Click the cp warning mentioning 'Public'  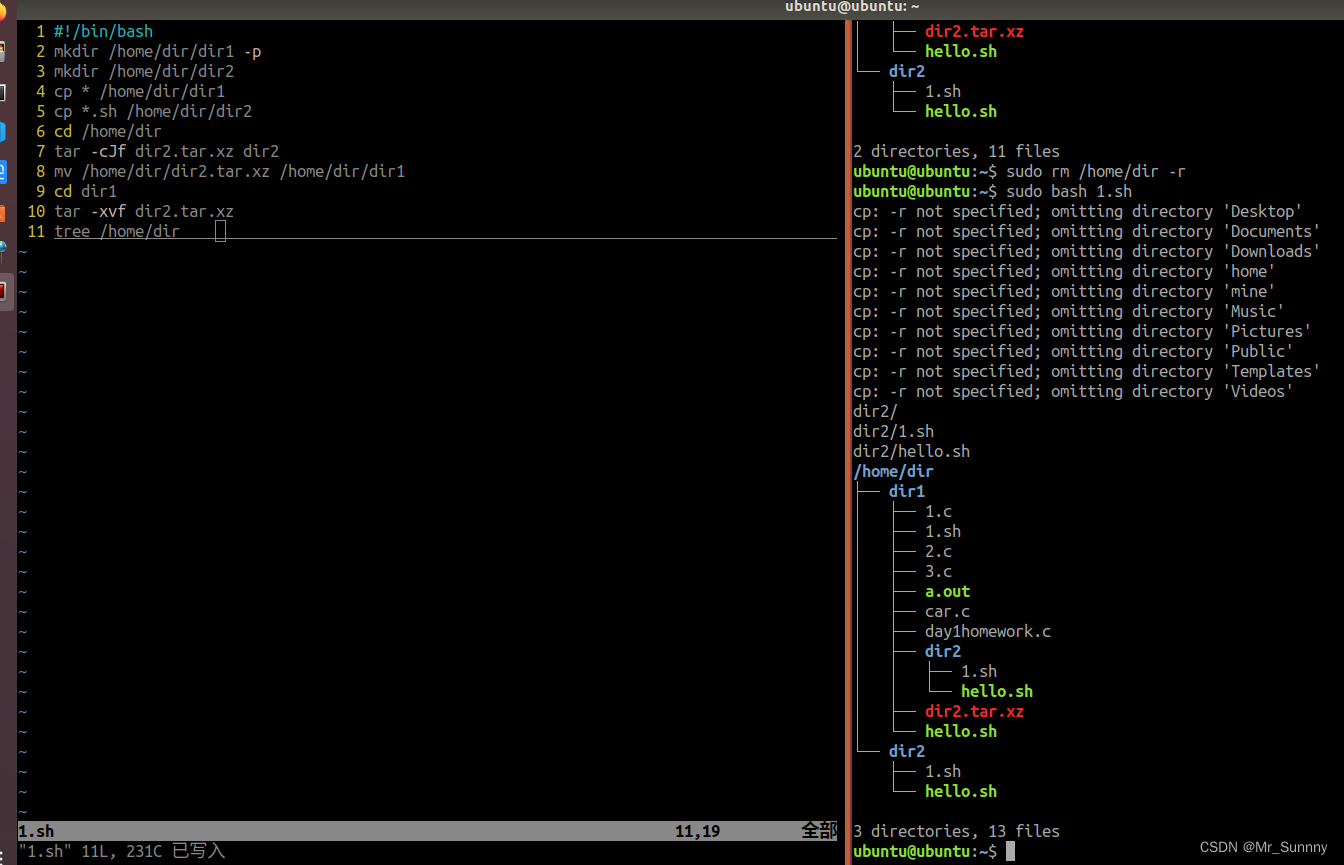1073,351
